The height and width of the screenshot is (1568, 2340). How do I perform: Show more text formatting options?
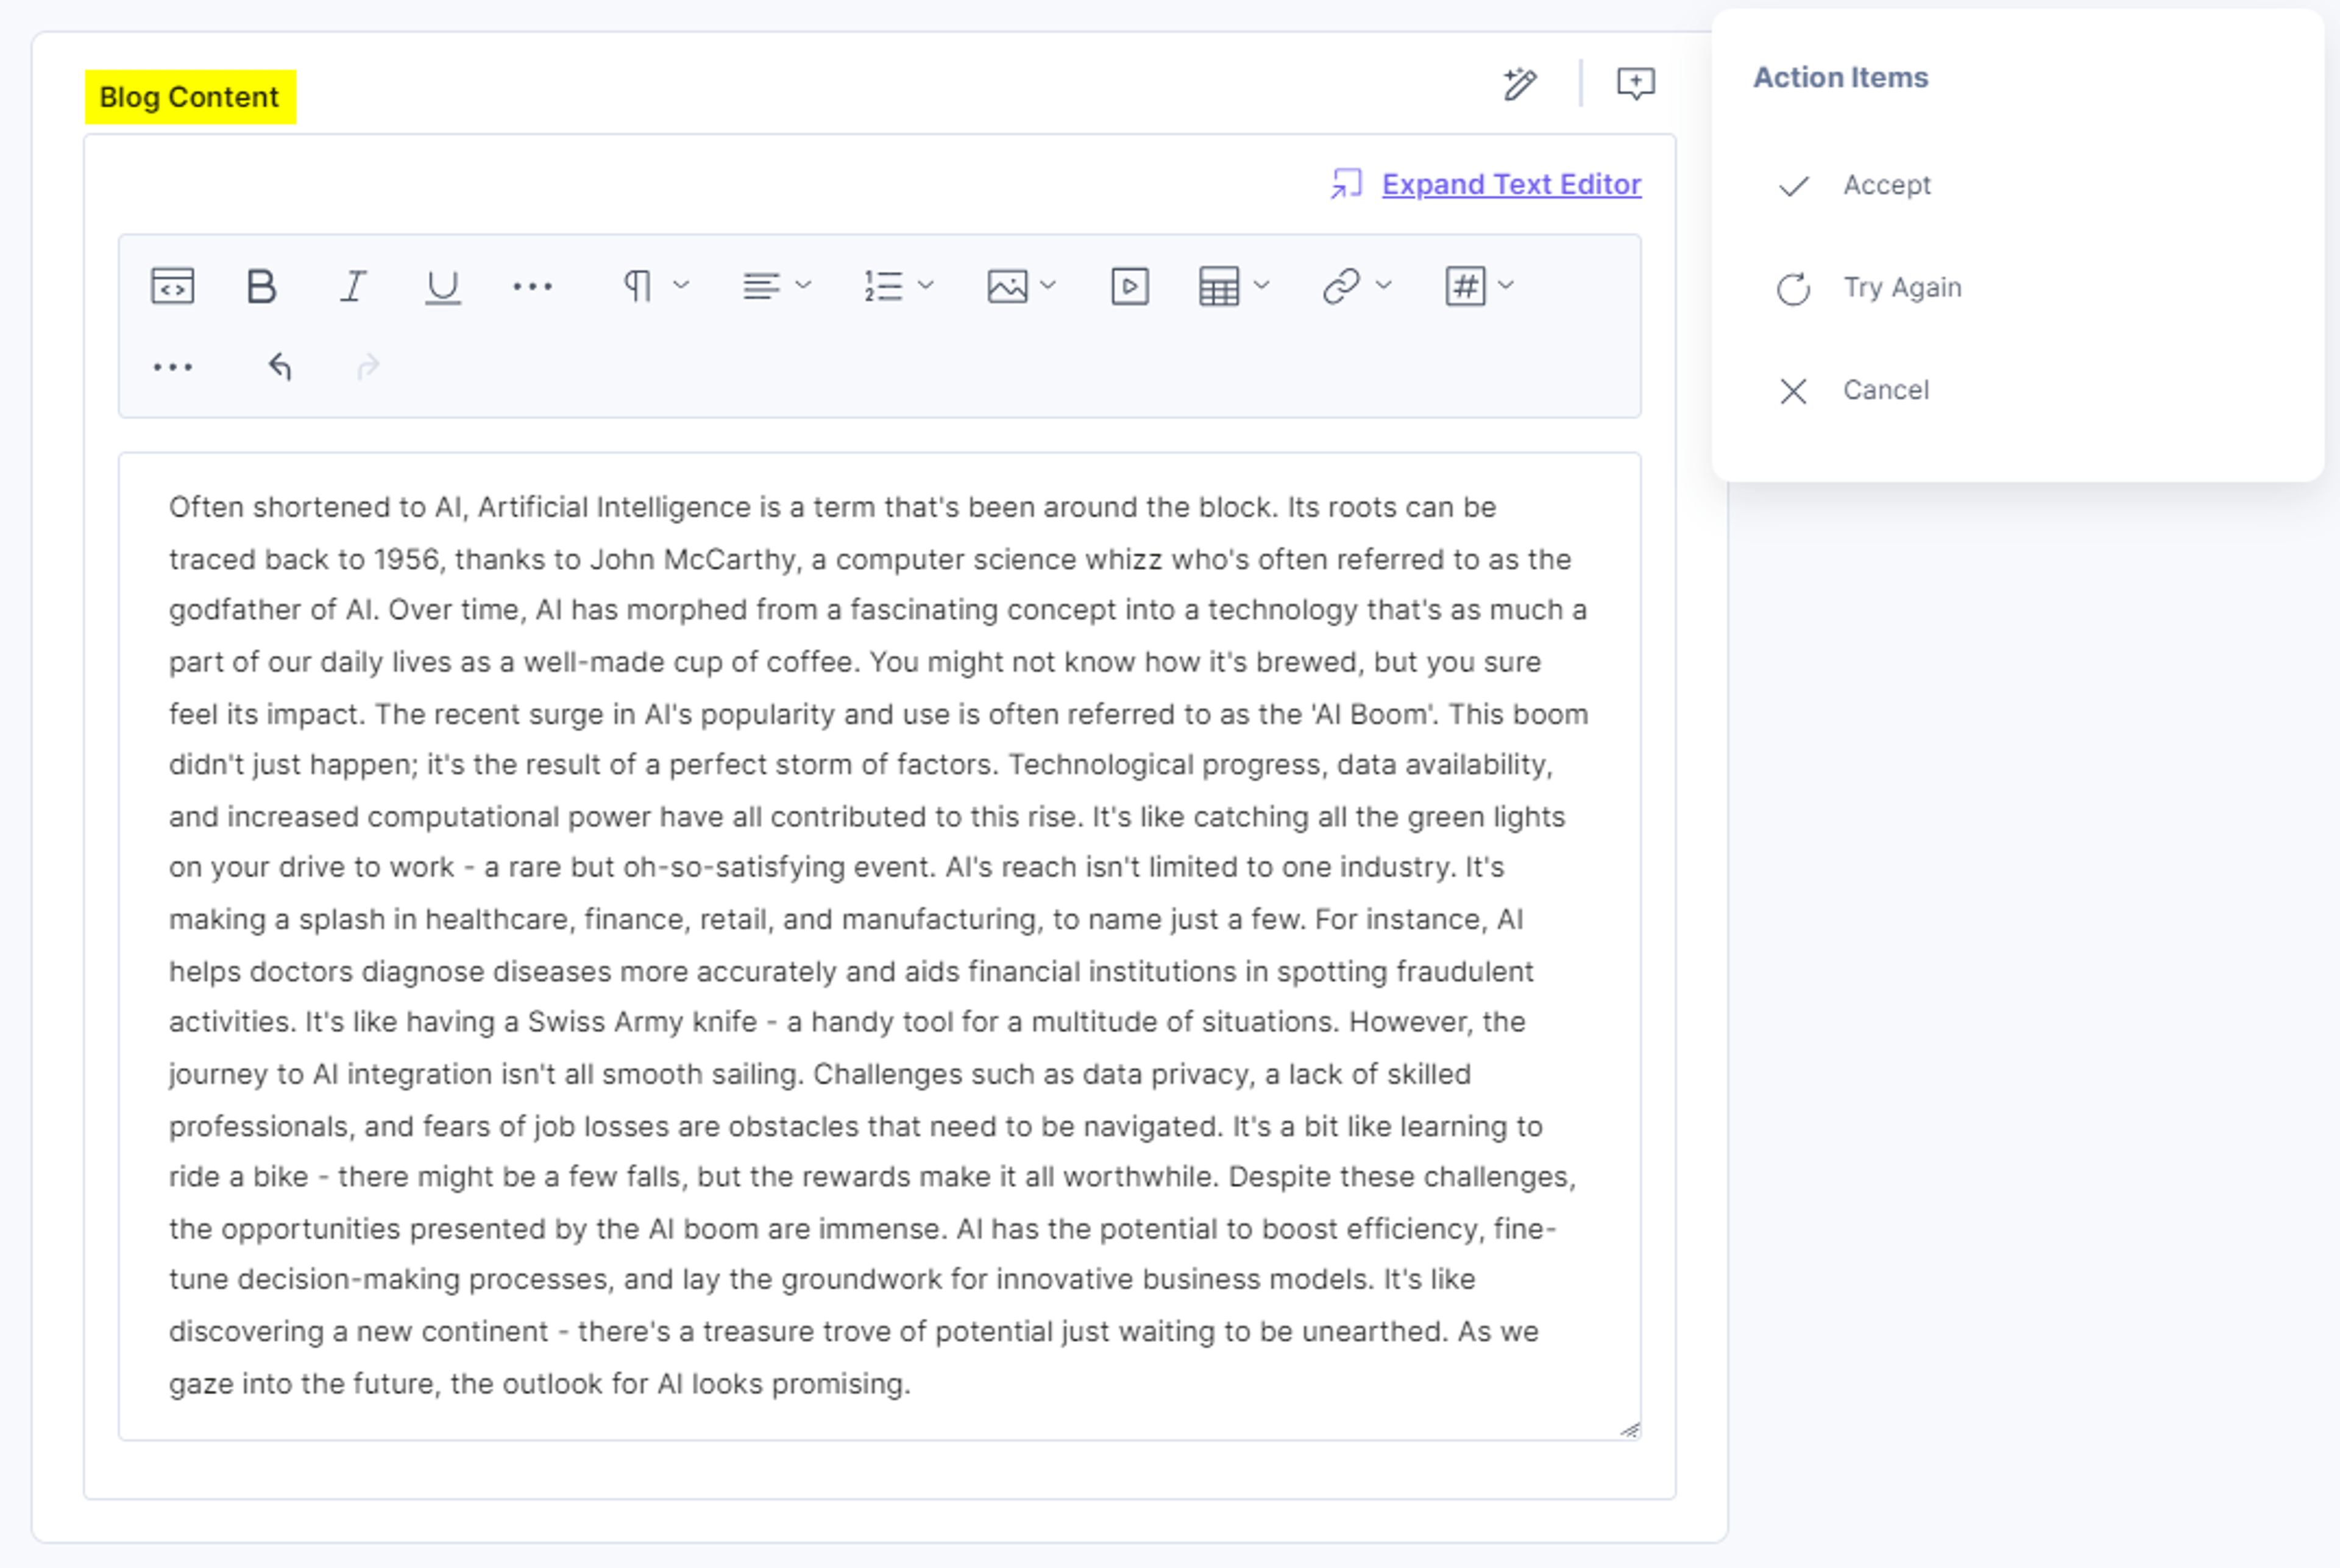[x=532, y=286]
